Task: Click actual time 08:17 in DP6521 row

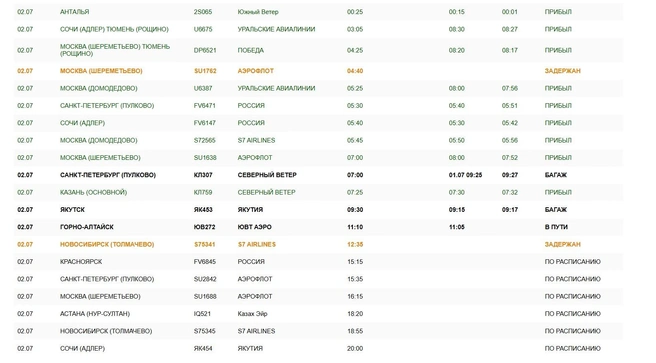Action: [510, 50]
